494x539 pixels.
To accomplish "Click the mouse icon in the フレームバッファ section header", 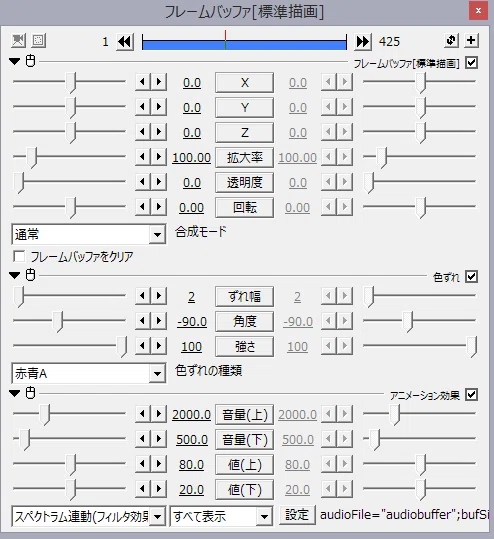I will [31, 61].
